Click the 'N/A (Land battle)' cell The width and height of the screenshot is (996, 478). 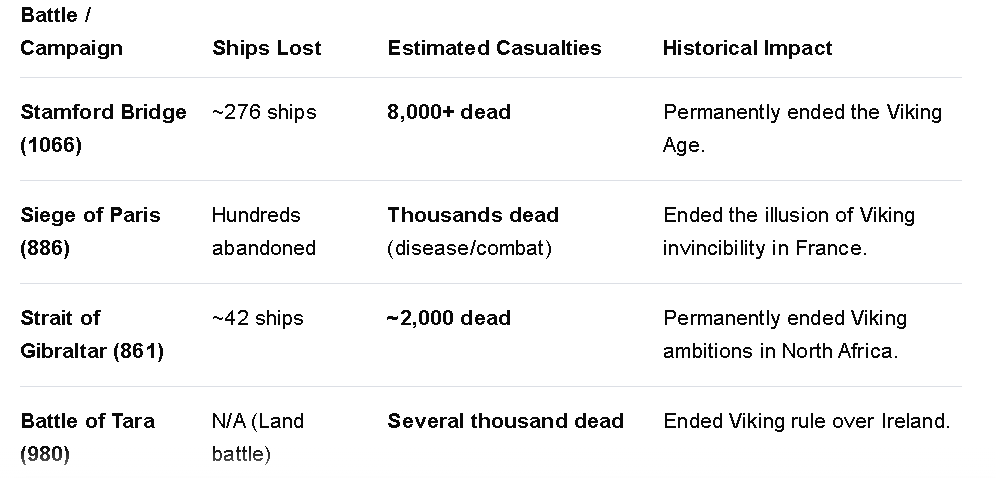point(258,437)
